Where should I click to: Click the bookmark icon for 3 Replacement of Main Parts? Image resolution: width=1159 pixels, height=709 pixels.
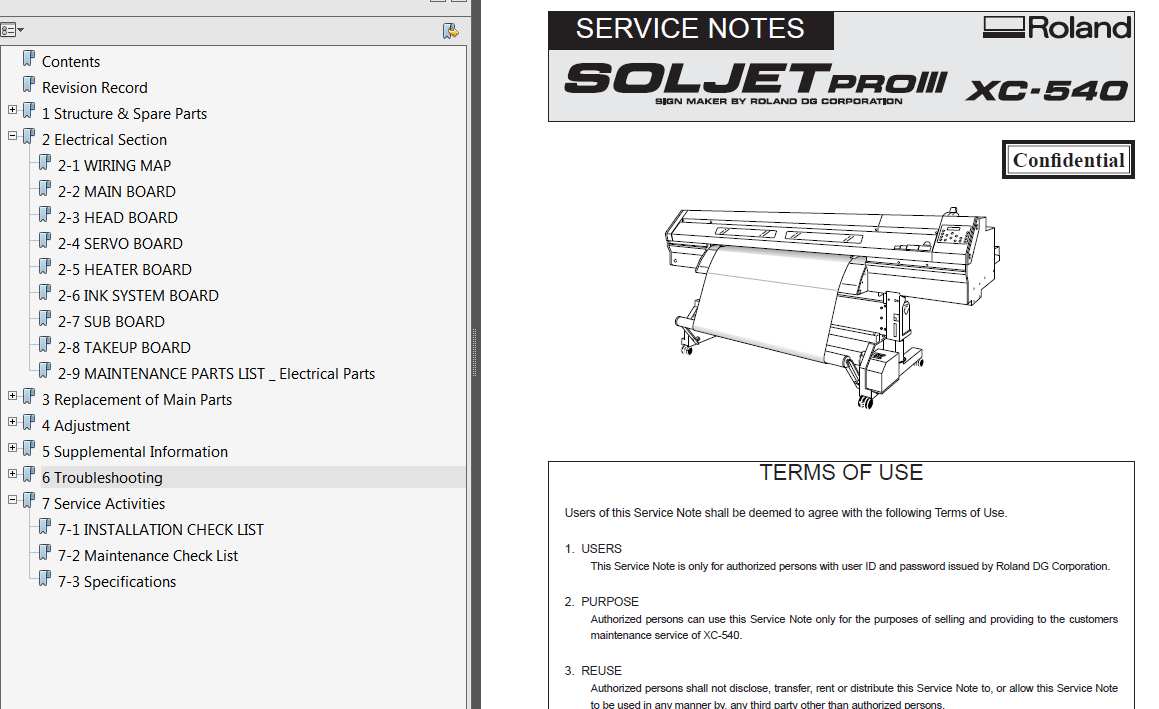click(x=29, y=397)
